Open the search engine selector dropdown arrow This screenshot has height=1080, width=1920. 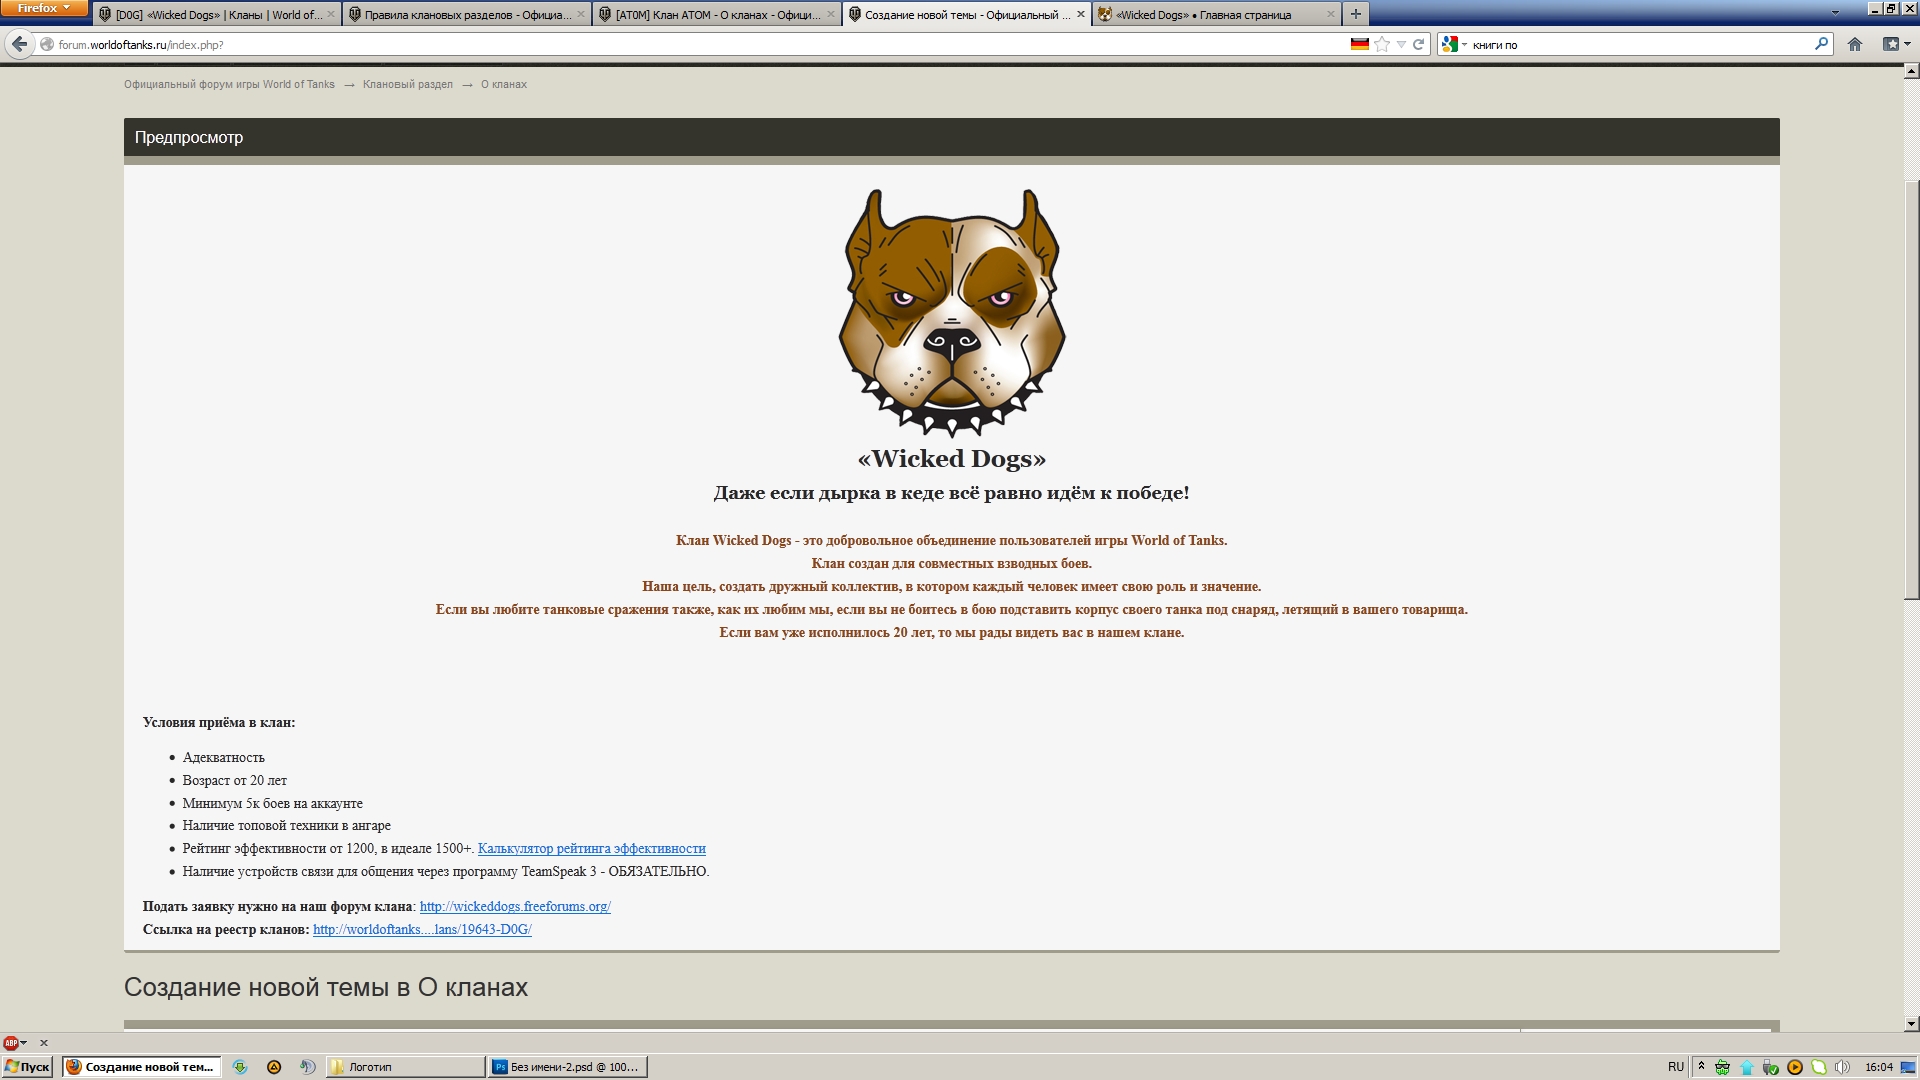pyautogui.click(x=1464, y=44)
